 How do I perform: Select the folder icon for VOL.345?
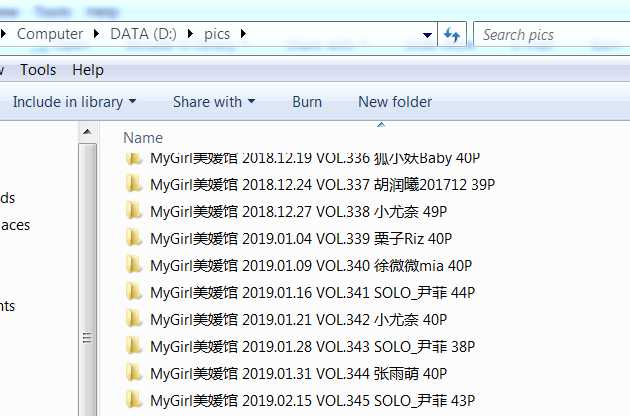click(133, 400)
